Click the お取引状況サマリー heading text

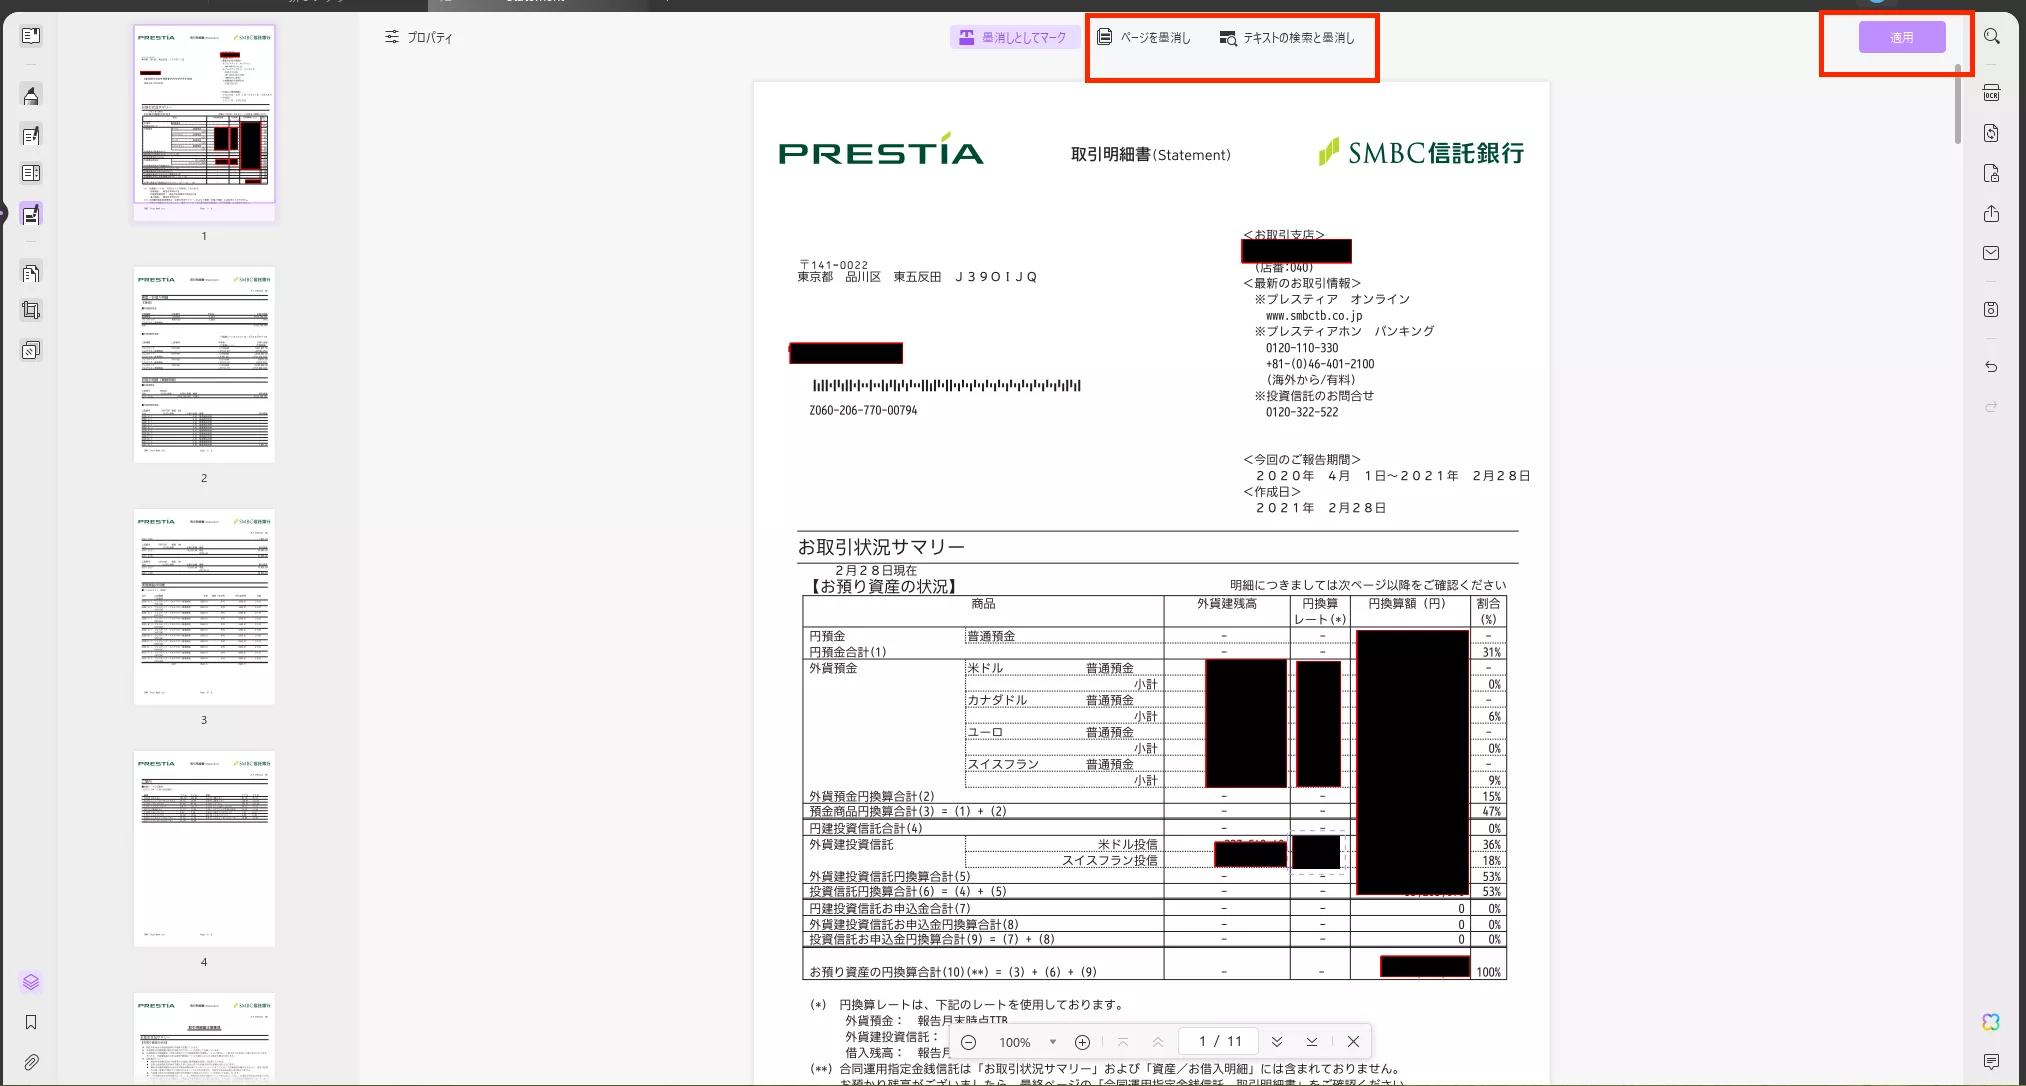pyautogui.click(x=881, y=547)
